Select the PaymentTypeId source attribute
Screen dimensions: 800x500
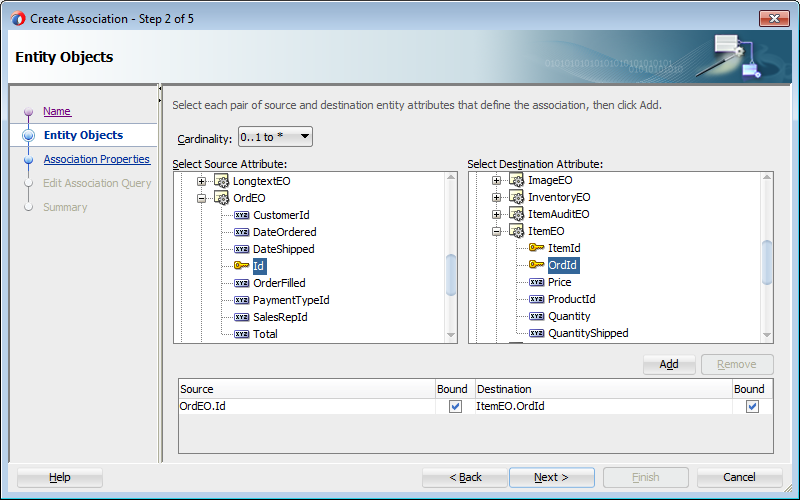pos(291,300)
